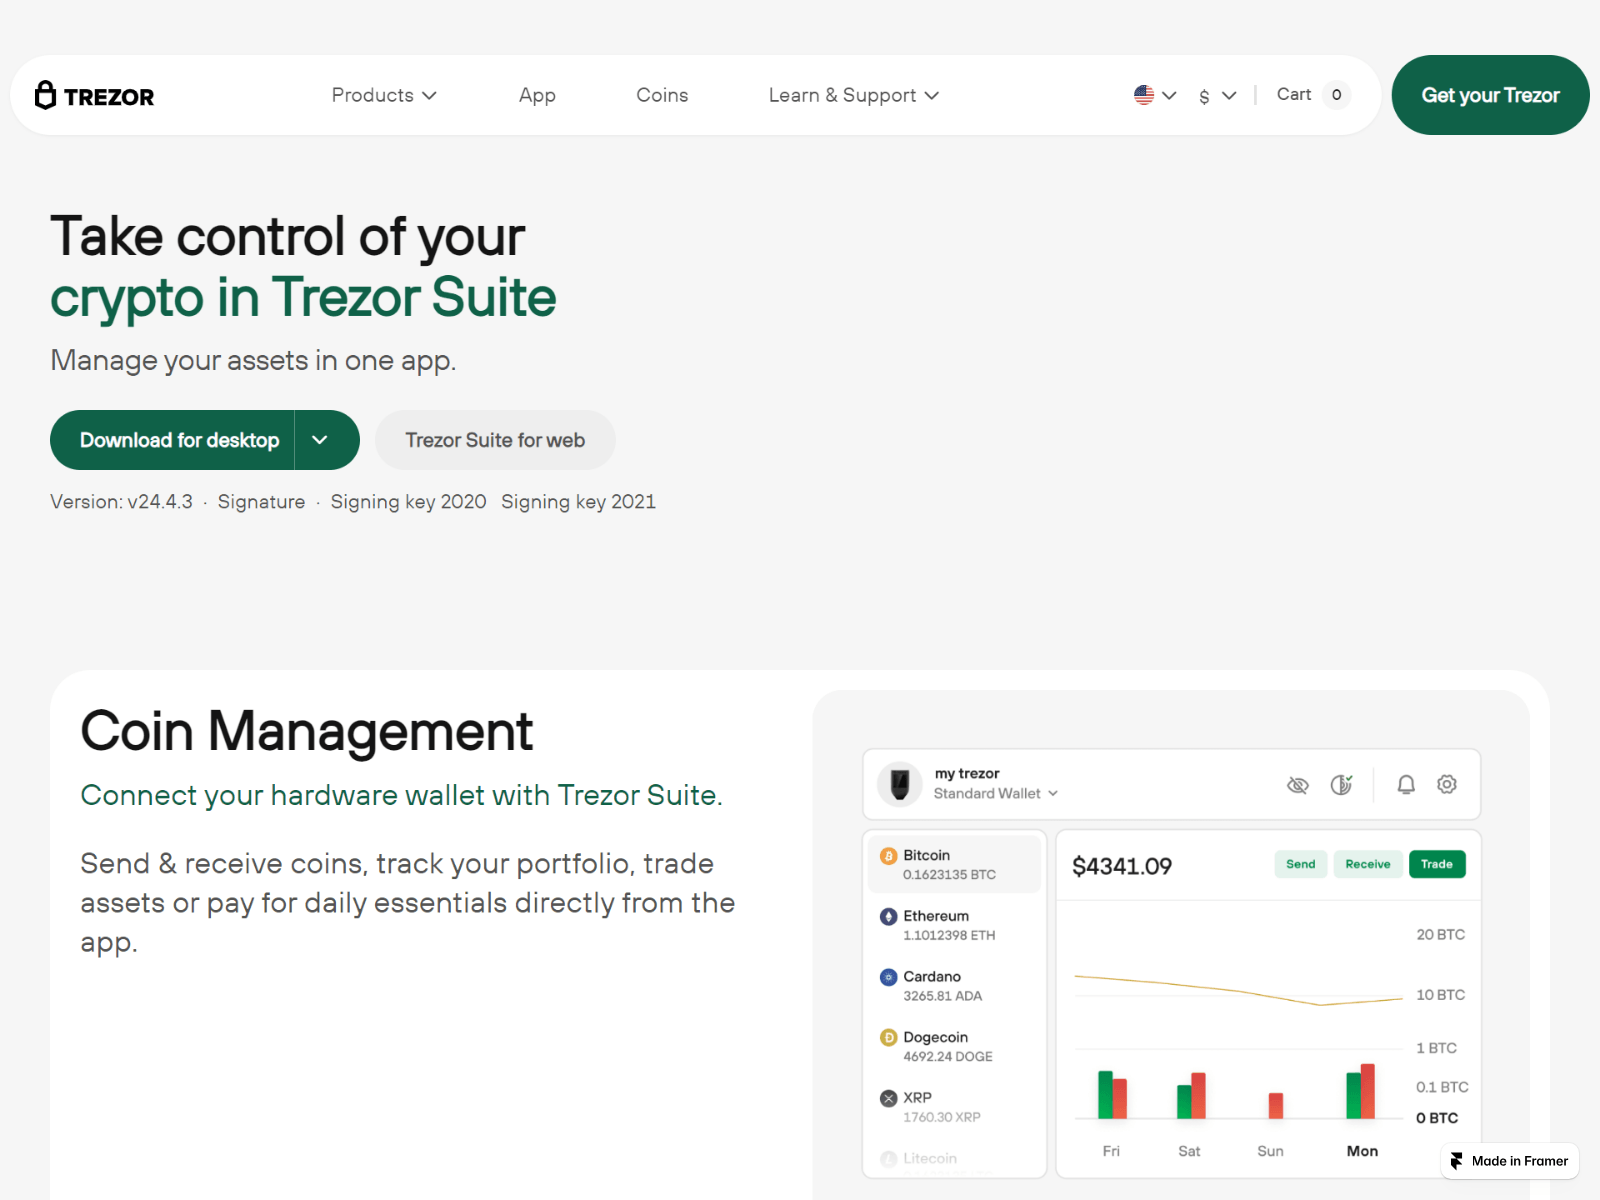Open Trezor Suite for web
The height and width of the screenshot is (1200, 1600).
click(x=495, y=440)
